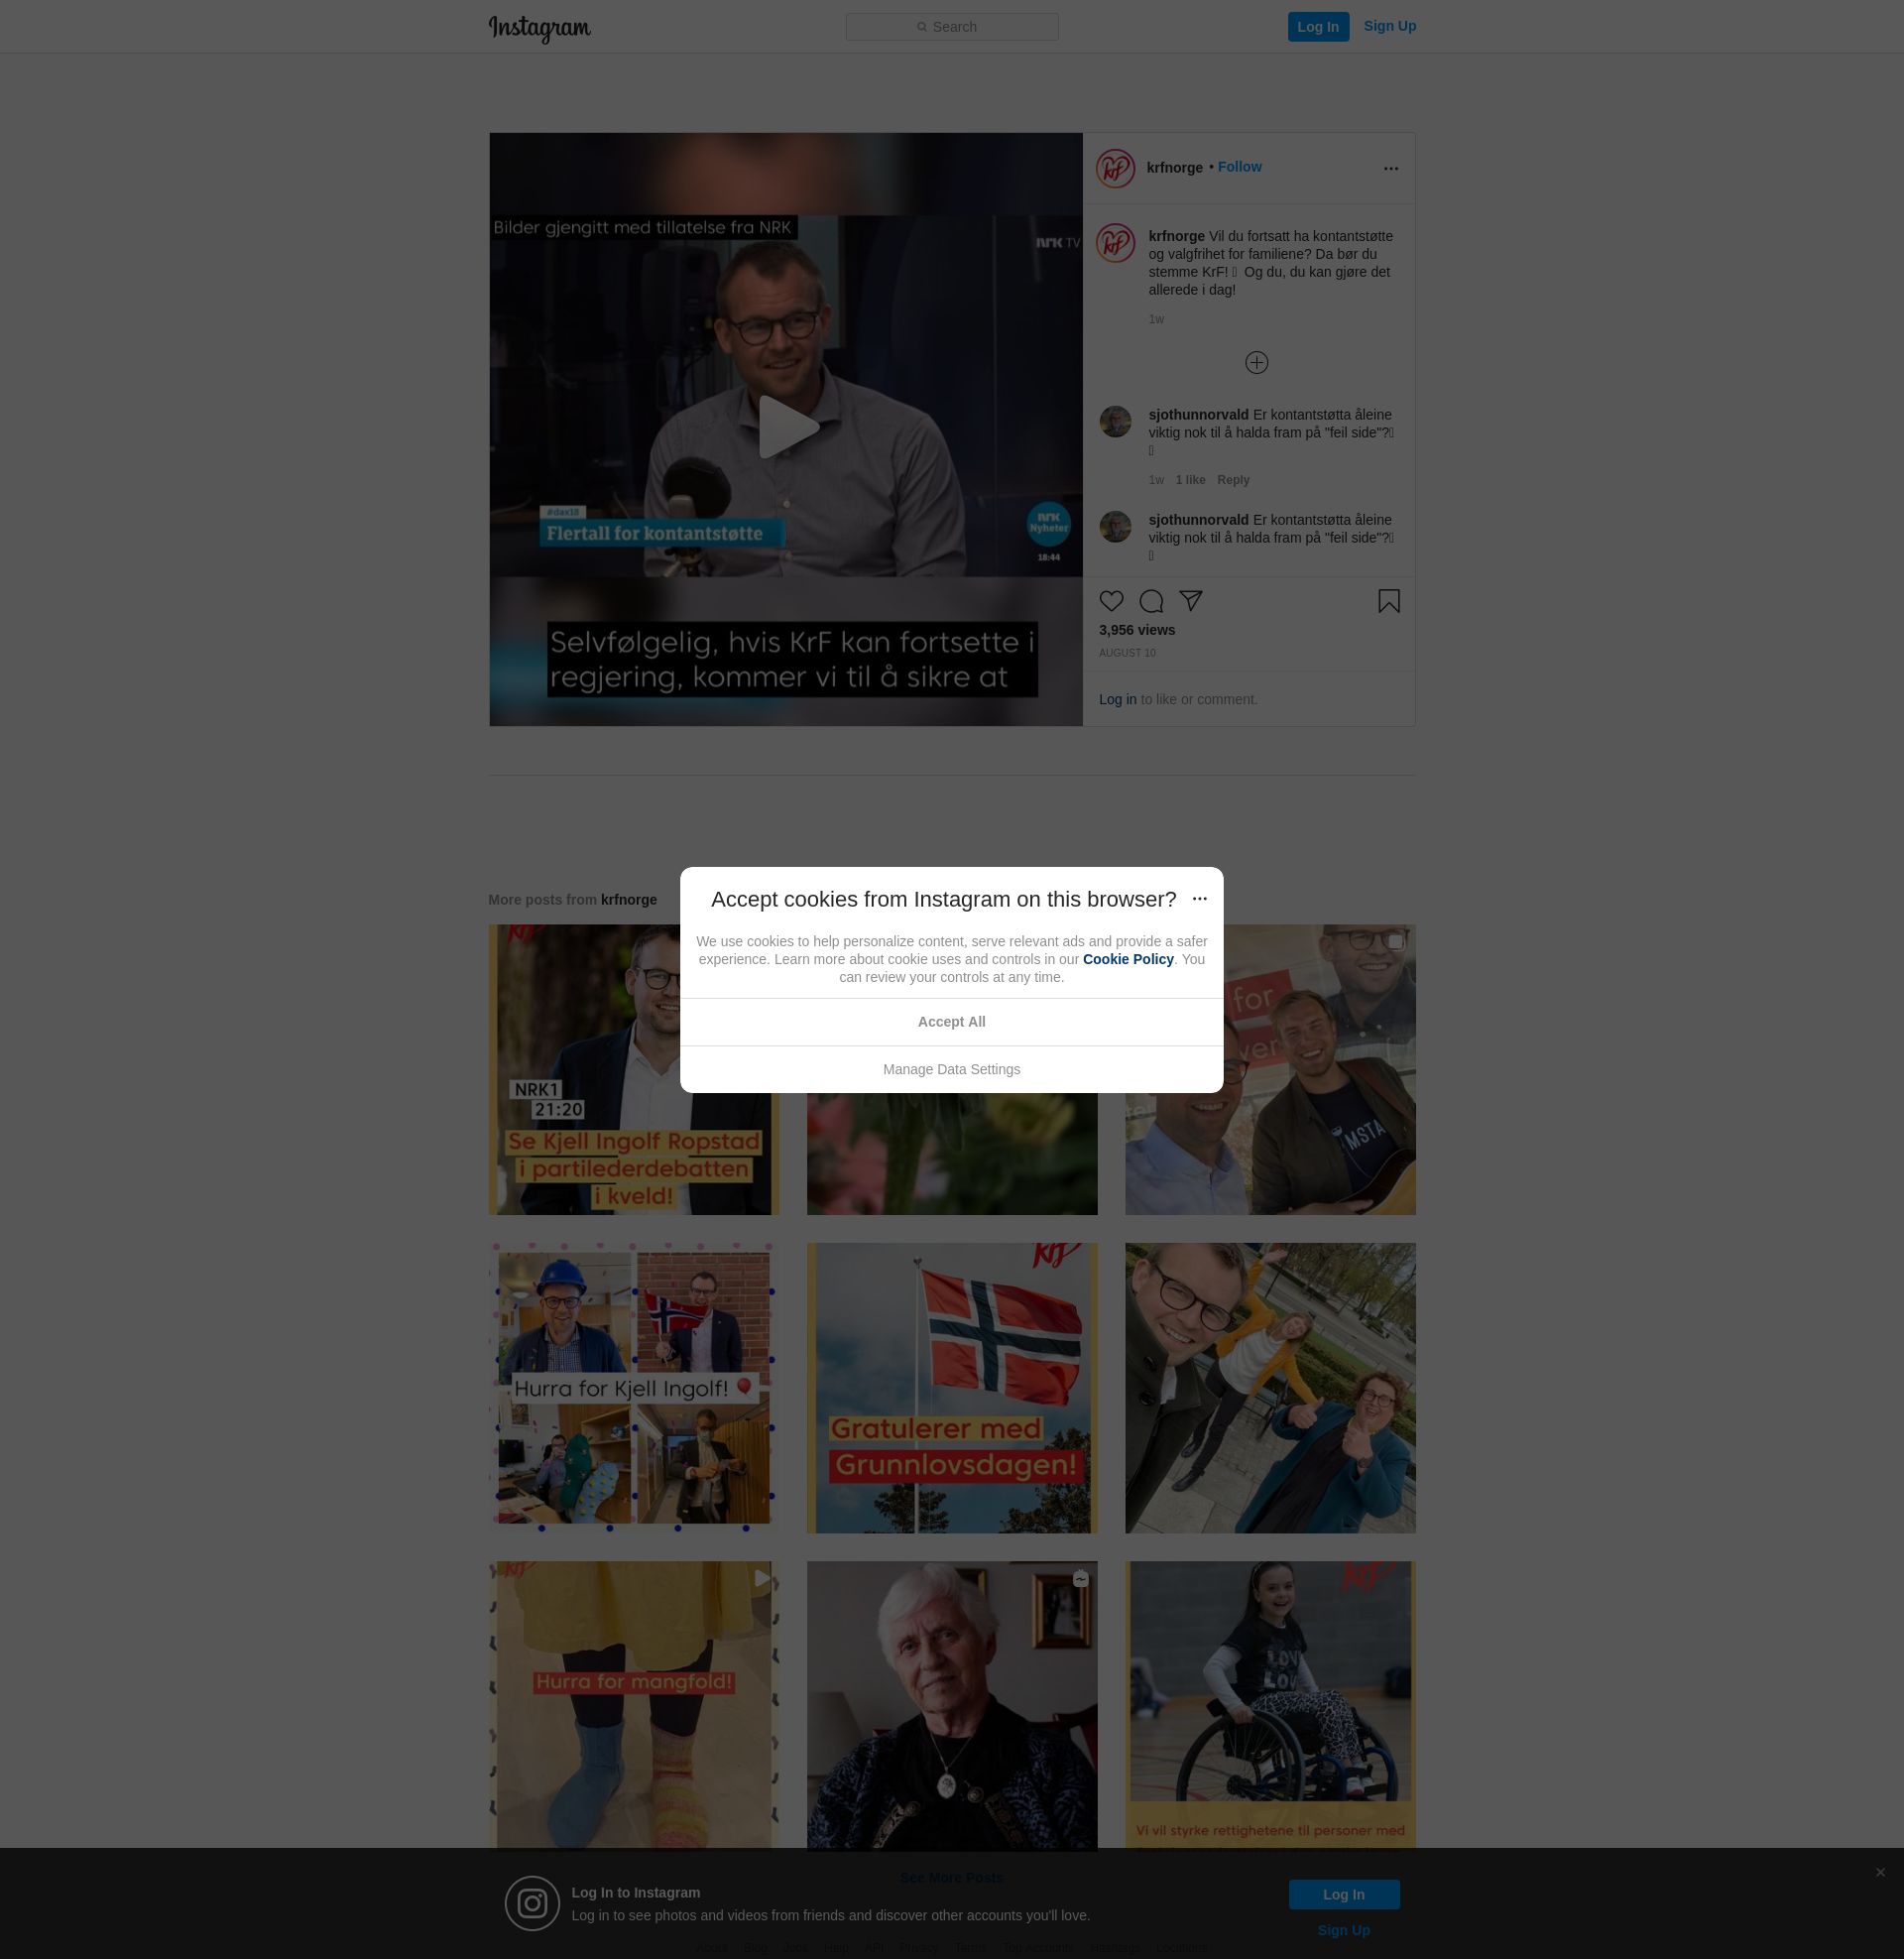The image size is (1904, 1959).
Task: Click 'See More Posts' link
Action: (x=951, y=1877)
